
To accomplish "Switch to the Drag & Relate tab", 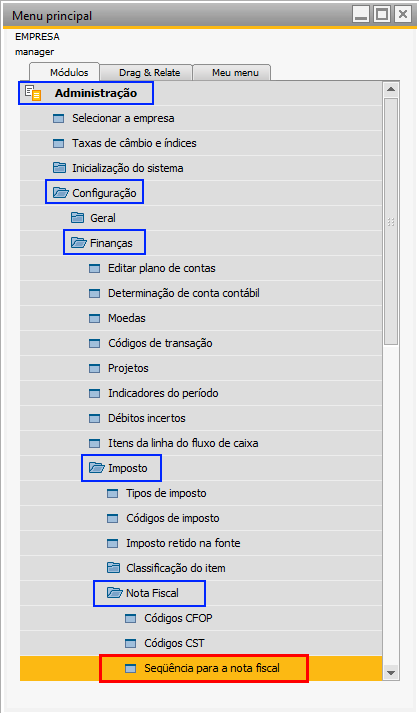I will pos(146,73).
